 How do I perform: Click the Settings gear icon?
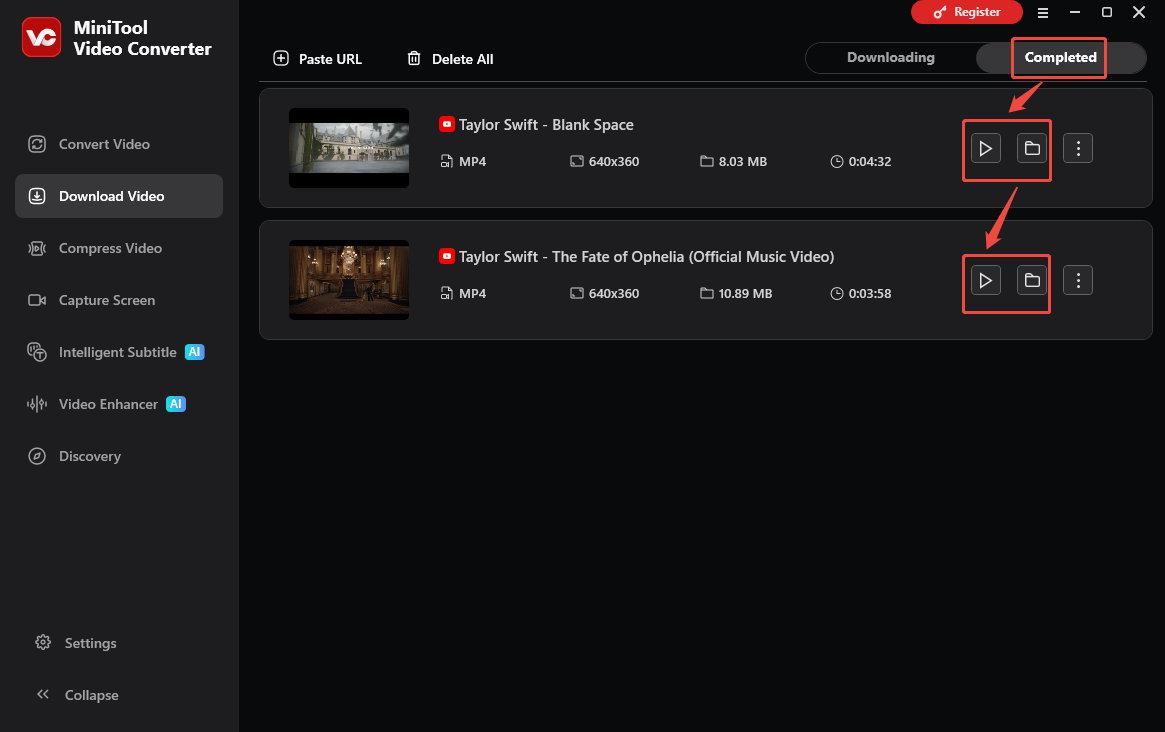tap(43, 642)
